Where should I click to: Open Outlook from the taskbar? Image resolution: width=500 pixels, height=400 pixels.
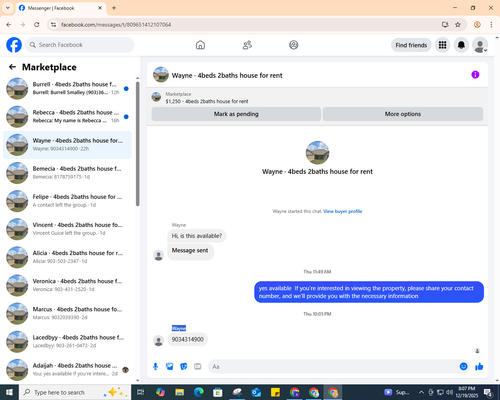click(x=256, y=392)
